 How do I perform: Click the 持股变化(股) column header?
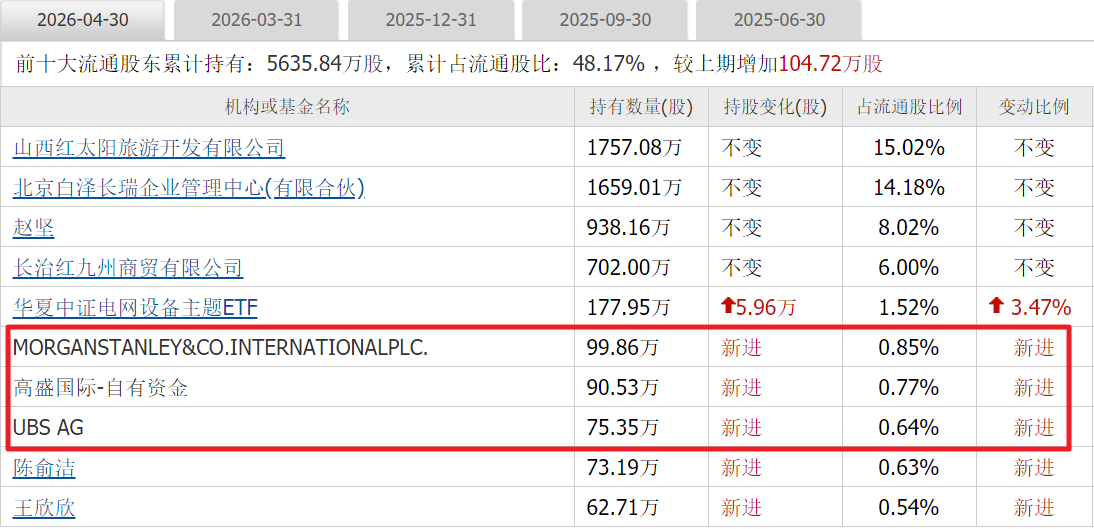[775, 107]
